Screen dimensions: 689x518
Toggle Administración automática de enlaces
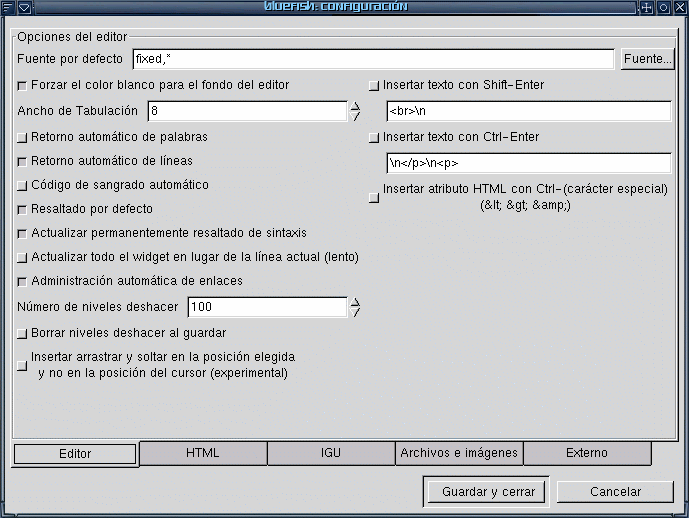pyautogui.click(x=23, y=282)
